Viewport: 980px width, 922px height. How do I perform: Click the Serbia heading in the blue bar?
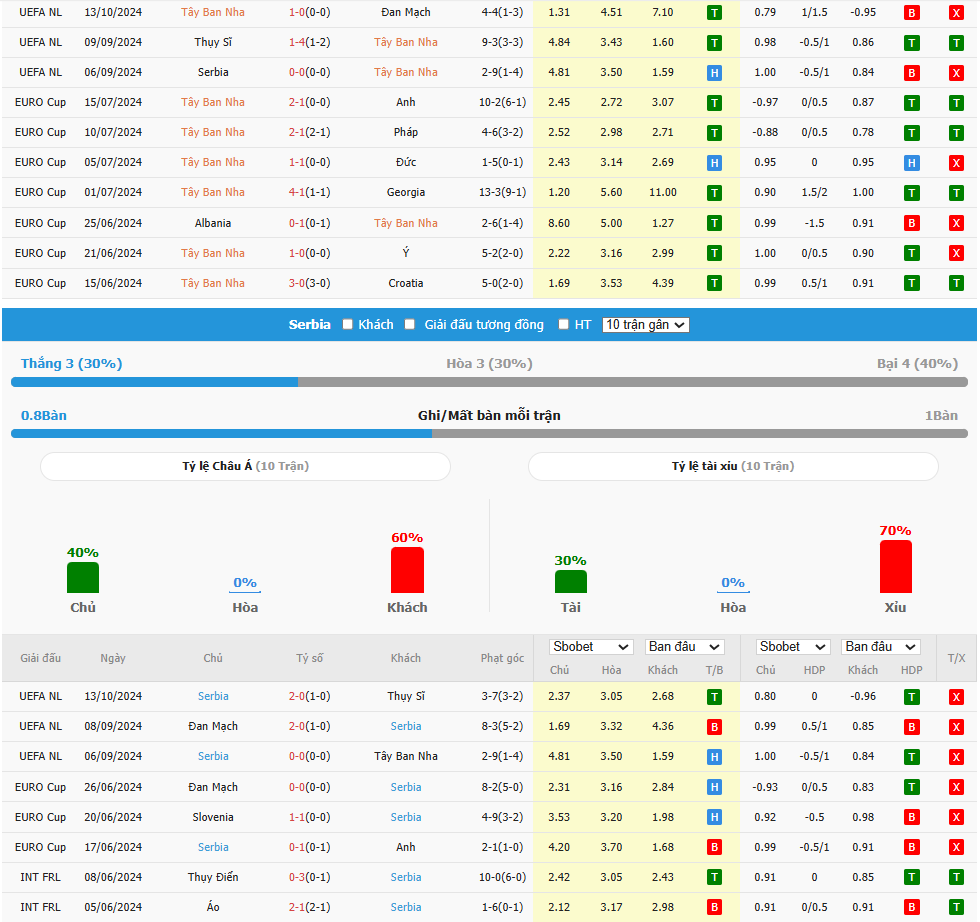point(309,324)
